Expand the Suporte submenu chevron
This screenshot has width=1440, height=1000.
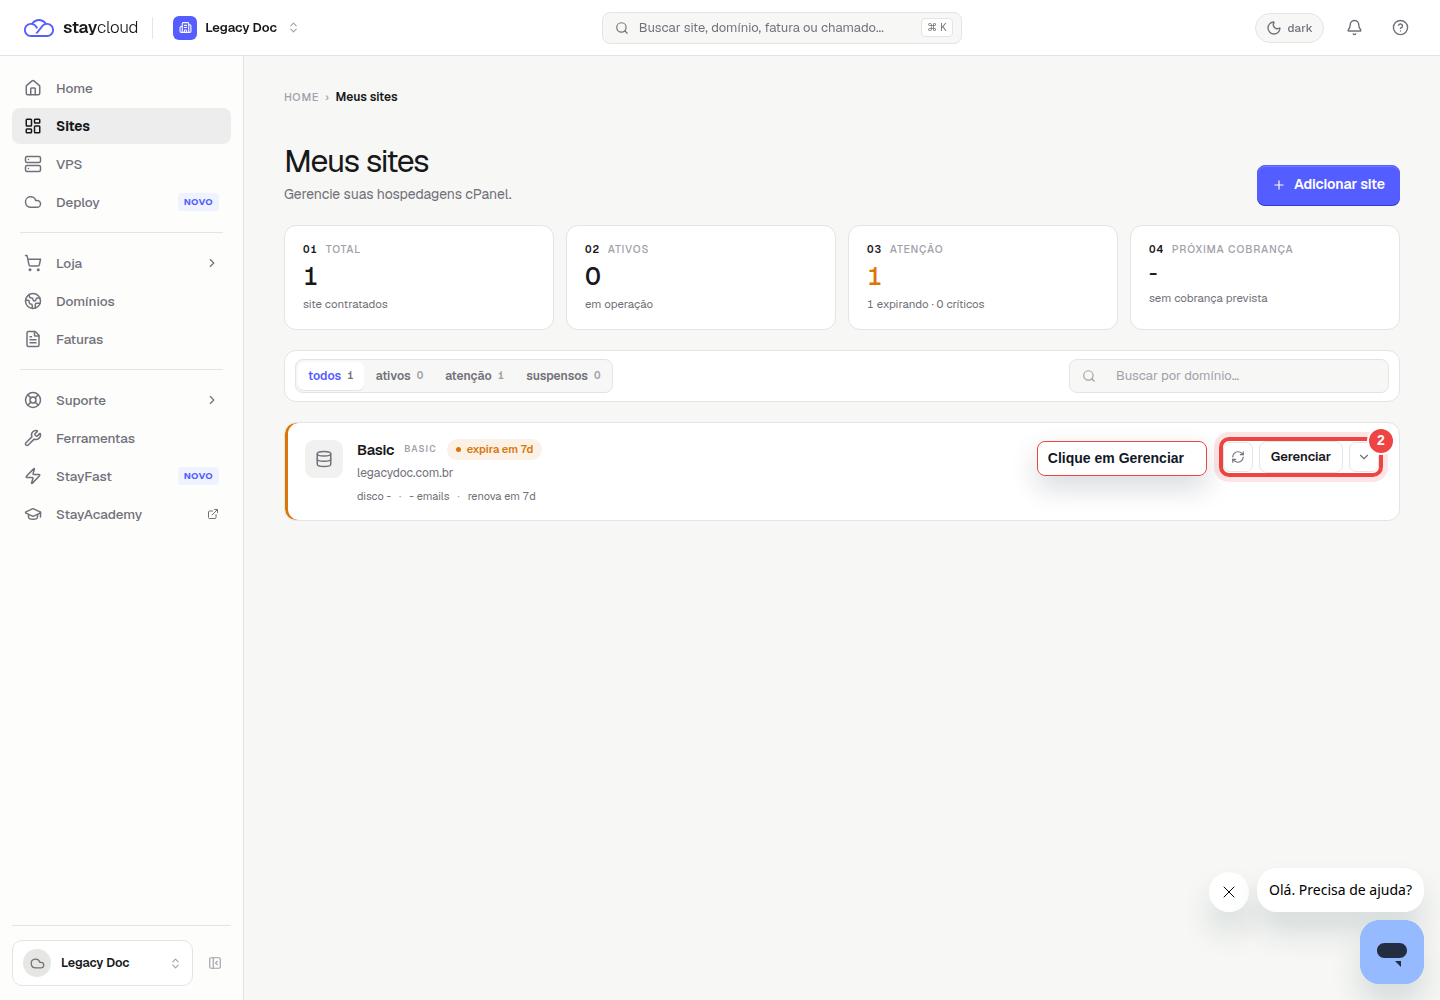click(212, 400)
